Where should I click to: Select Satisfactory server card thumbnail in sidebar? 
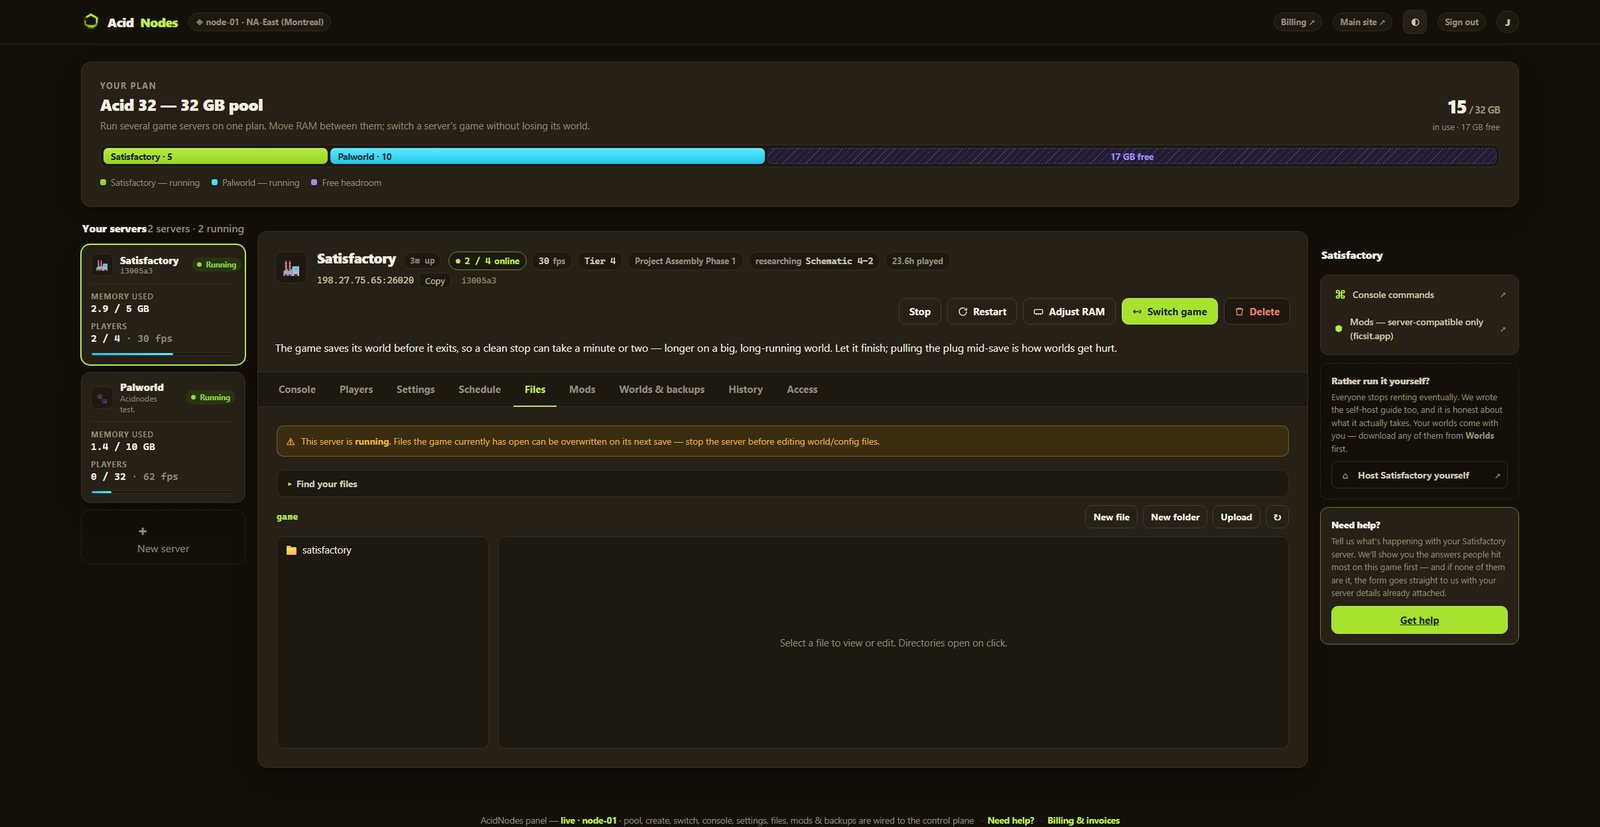coord(101,265)
